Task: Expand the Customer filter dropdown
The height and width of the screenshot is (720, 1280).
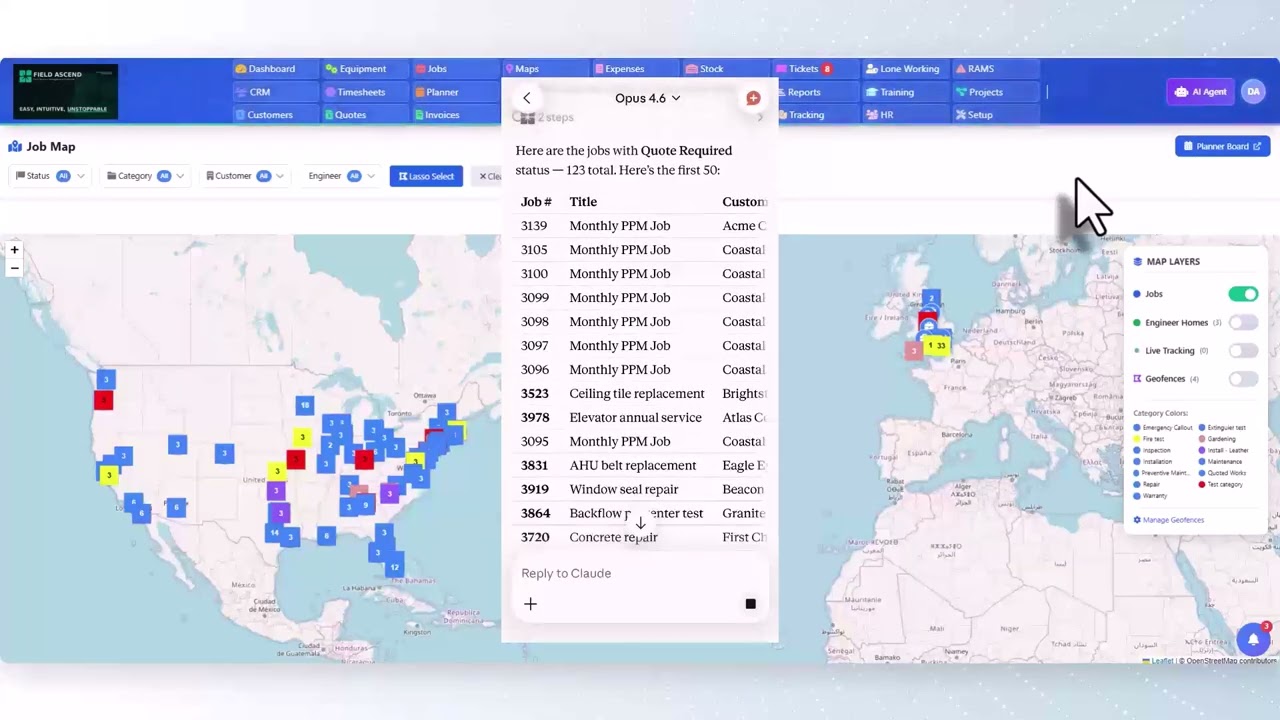Action: click(x=244, y=176)
